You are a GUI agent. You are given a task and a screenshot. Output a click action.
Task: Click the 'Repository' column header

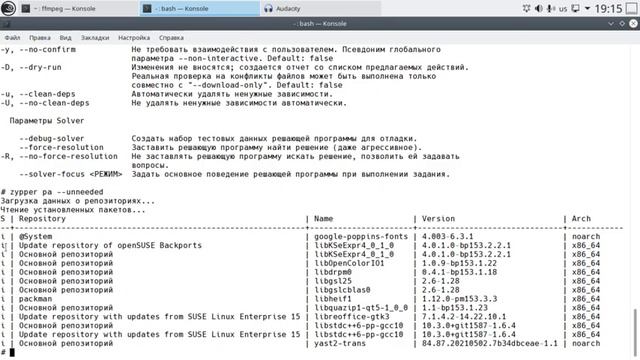click(42, 219)
